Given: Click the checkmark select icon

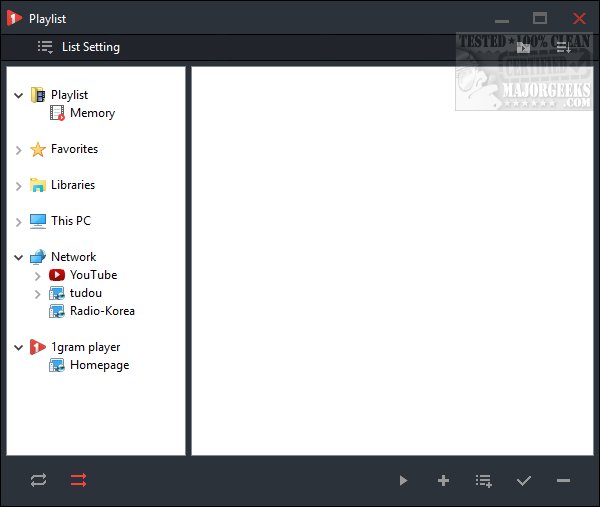Looking at the screenshot, I should [523, 481].
